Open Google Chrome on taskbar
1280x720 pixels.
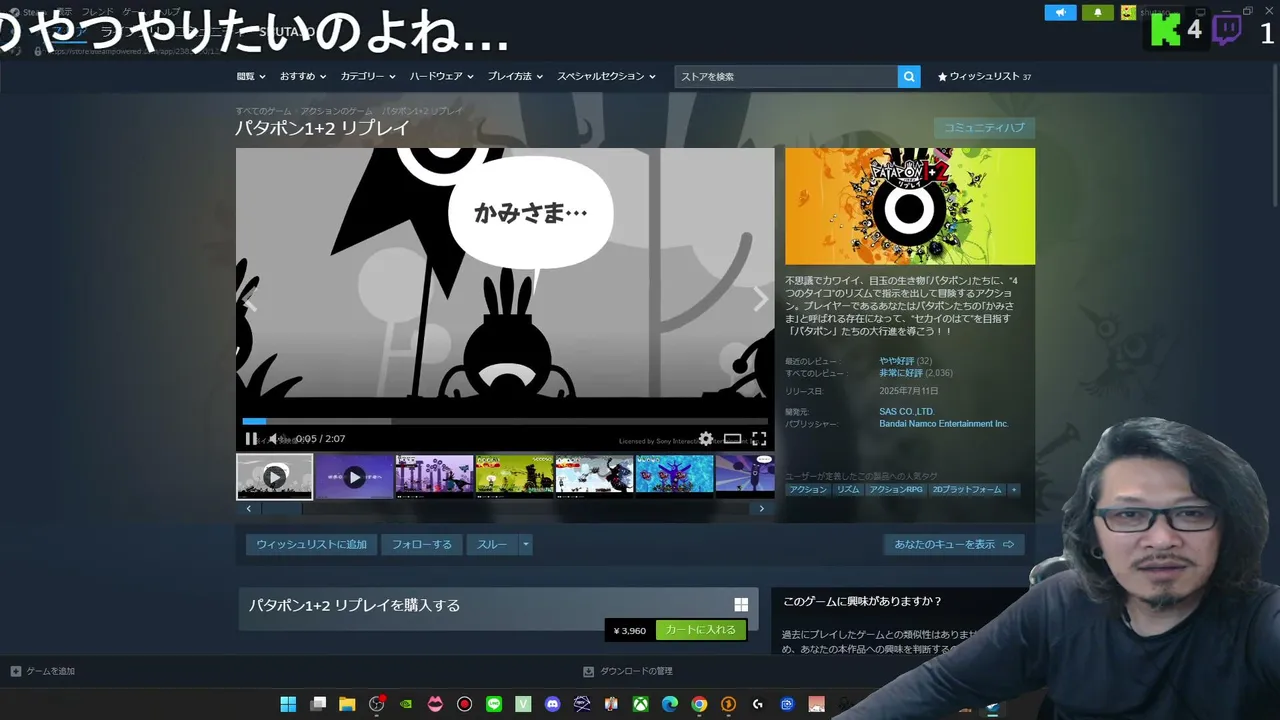pos(699,704)
